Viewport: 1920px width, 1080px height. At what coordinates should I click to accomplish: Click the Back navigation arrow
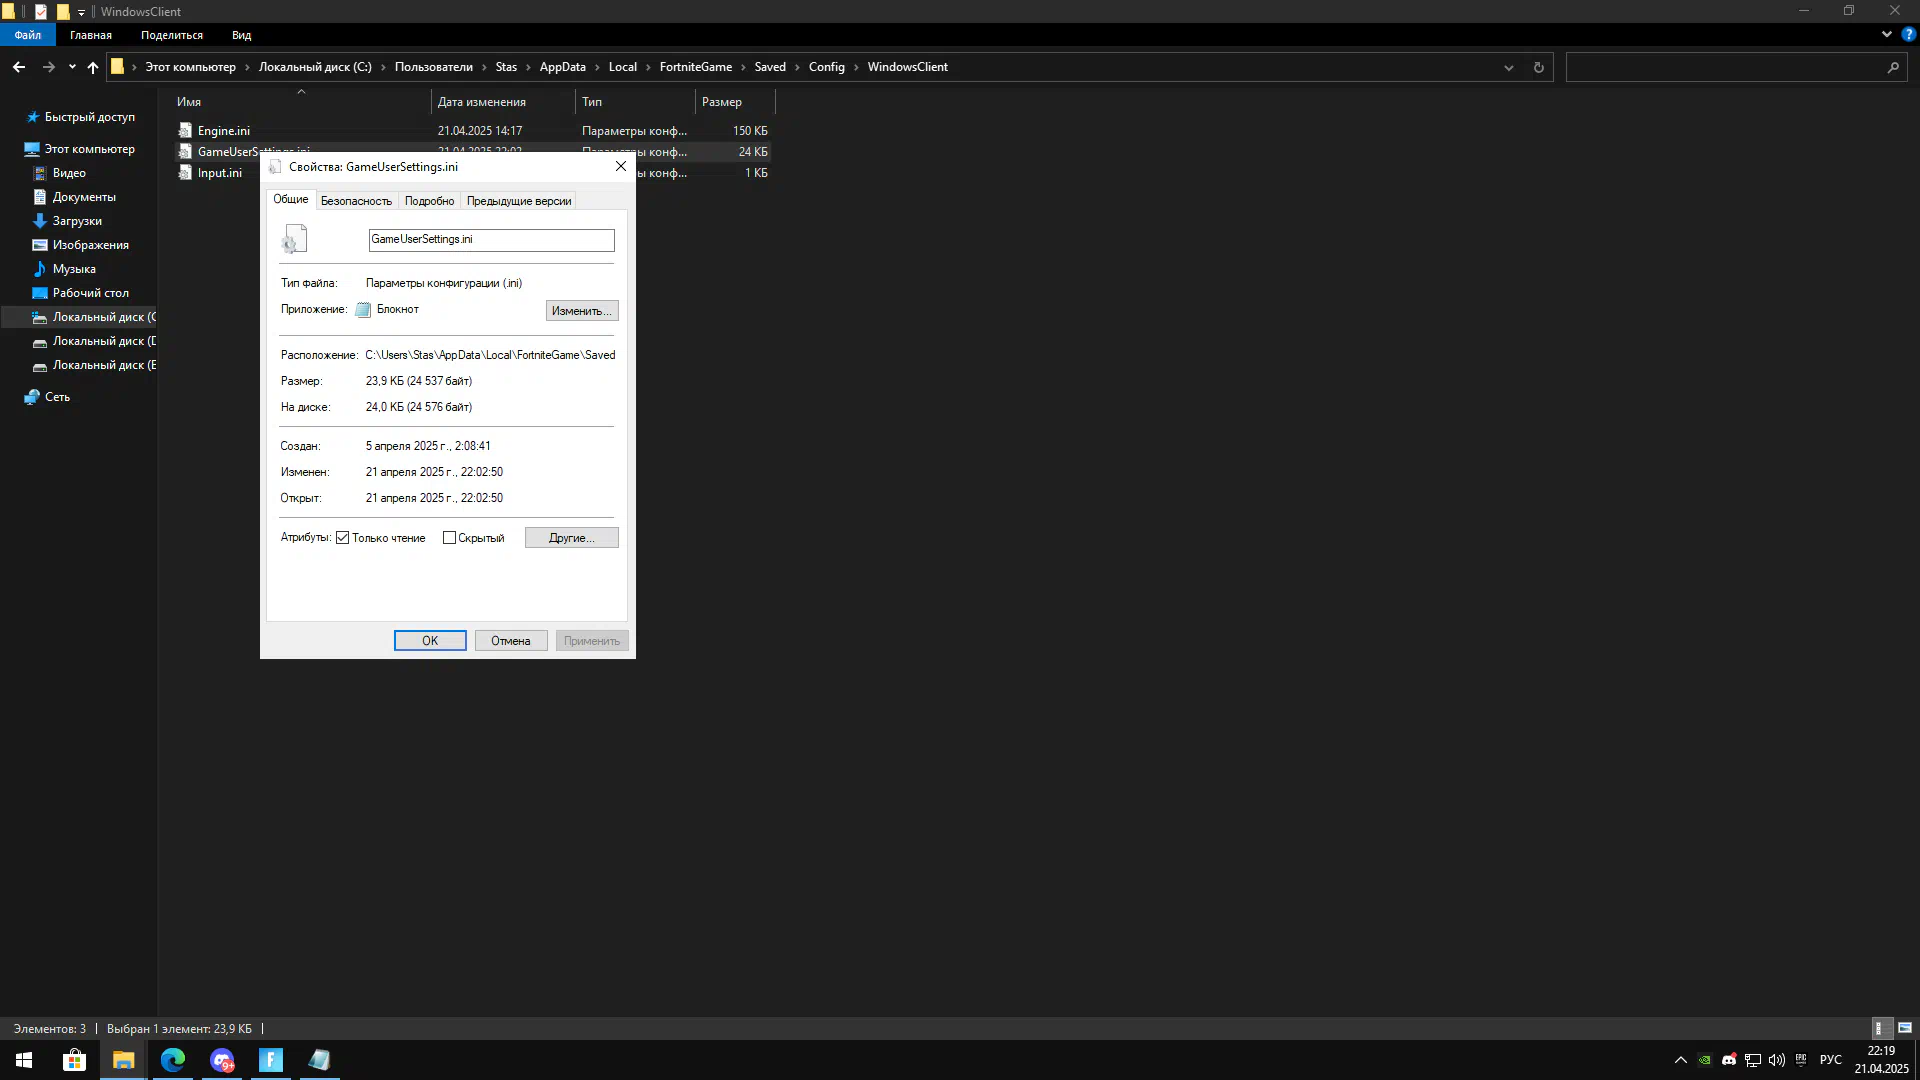(19, 67)
